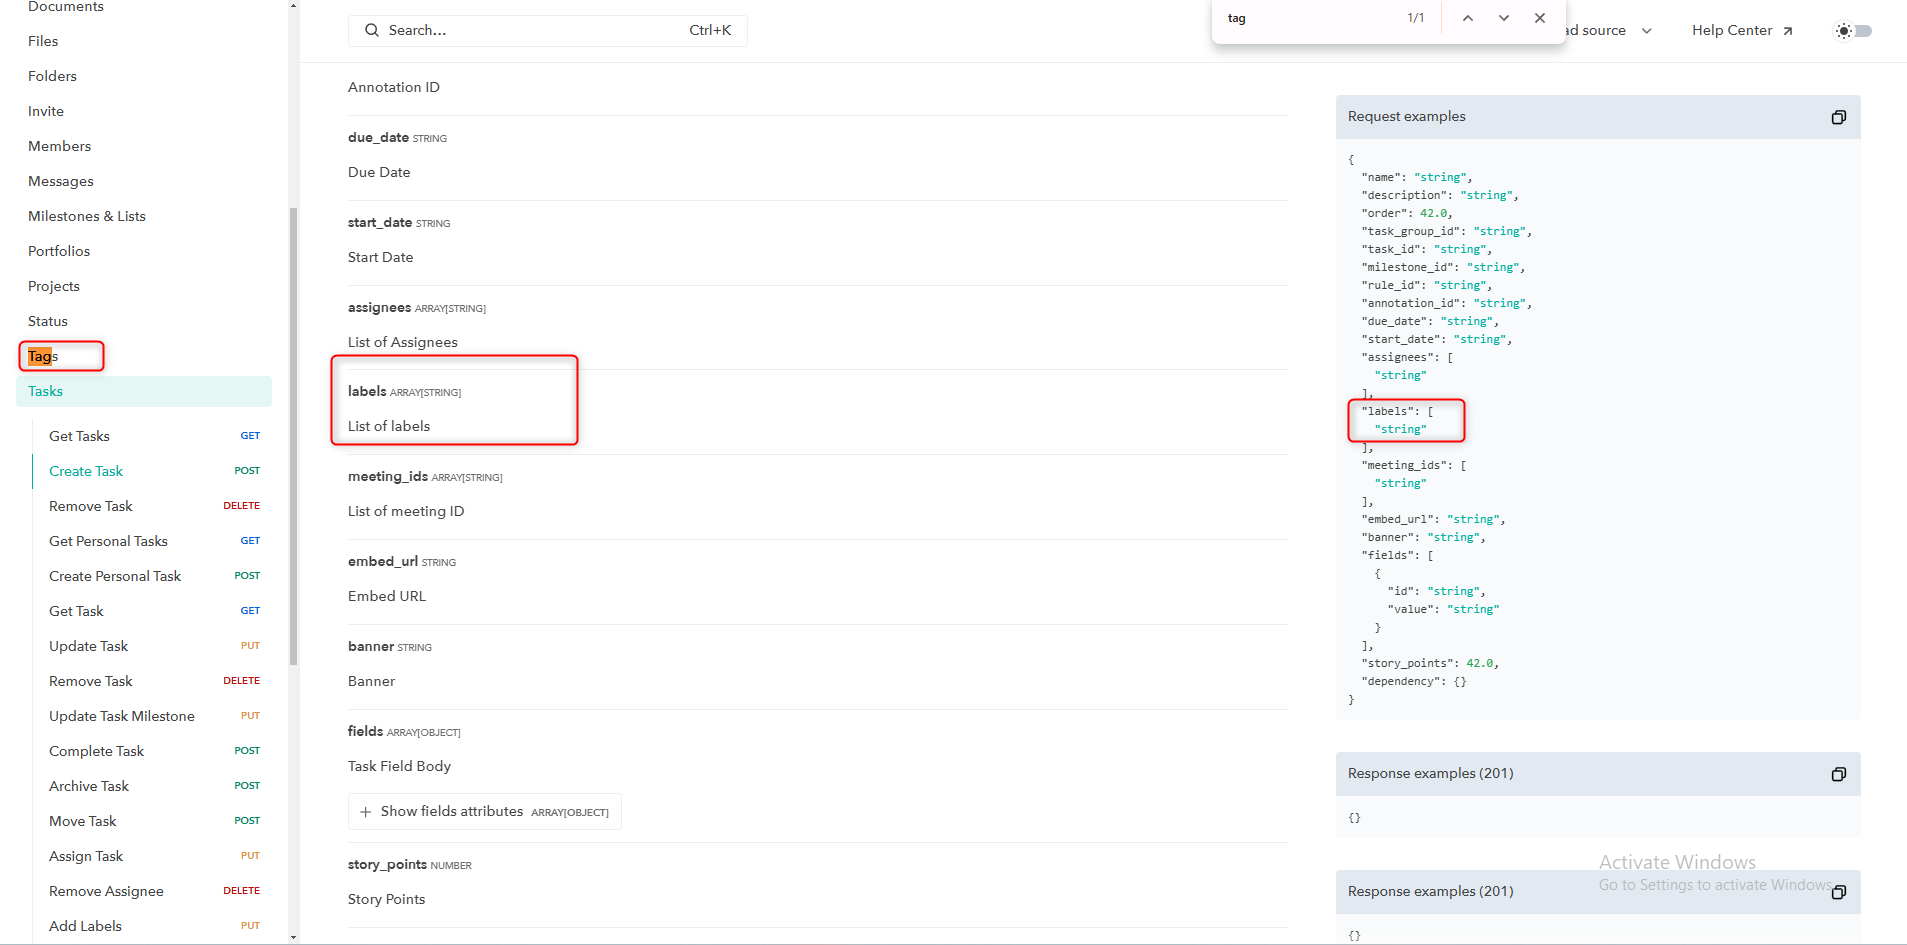Open Members section in sidebar
The image size is (1907, 945).
[x=59, y=146]
